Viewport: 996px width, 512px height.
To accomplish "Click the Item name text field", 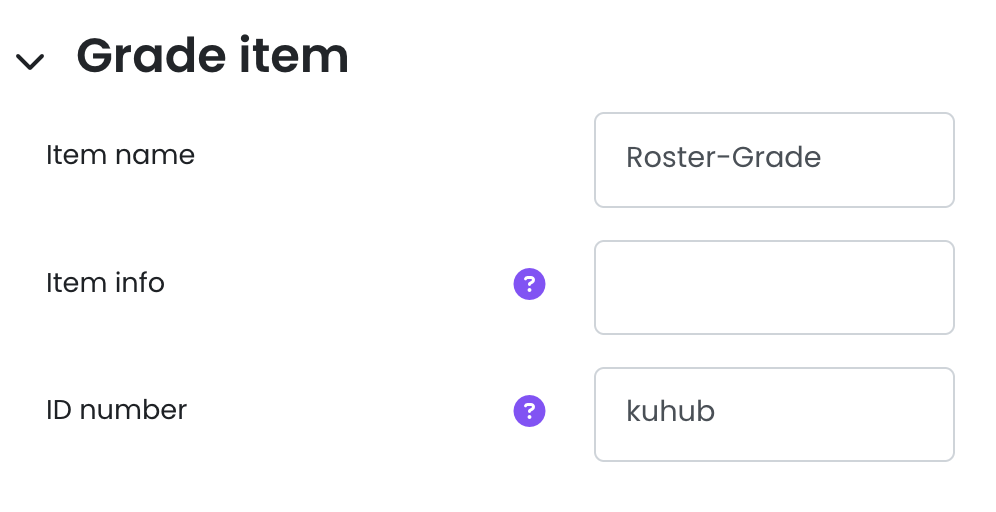I will coord(773,159).
